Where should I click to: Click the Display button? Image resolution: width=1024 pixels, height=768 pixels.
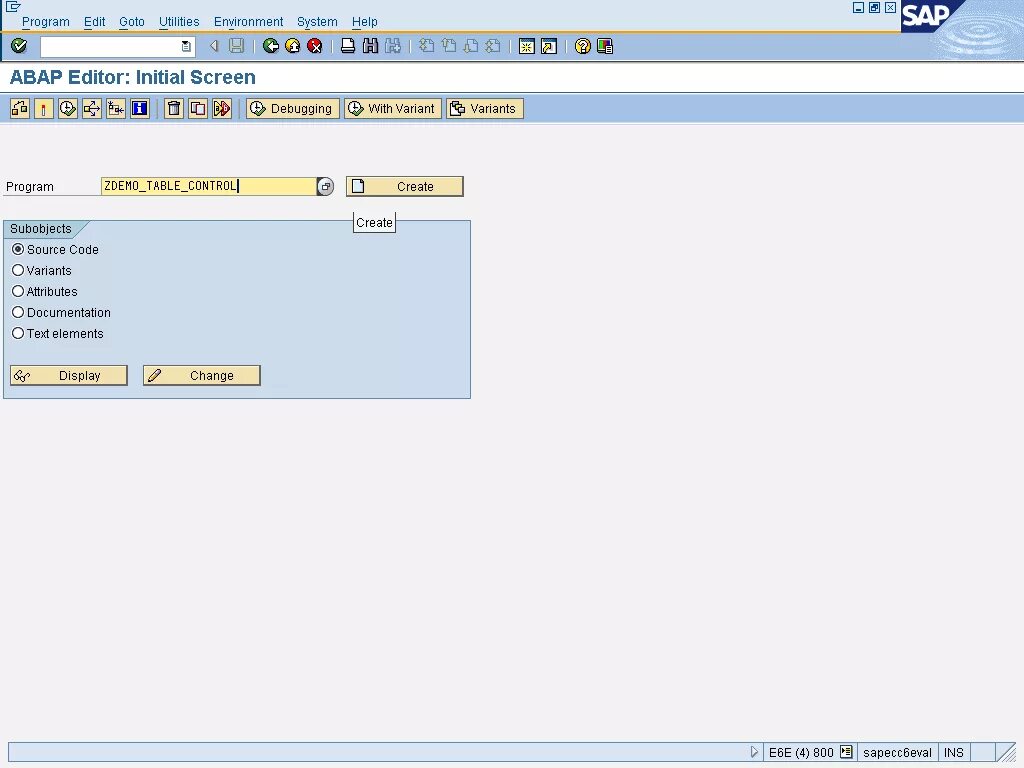point(69,376)
